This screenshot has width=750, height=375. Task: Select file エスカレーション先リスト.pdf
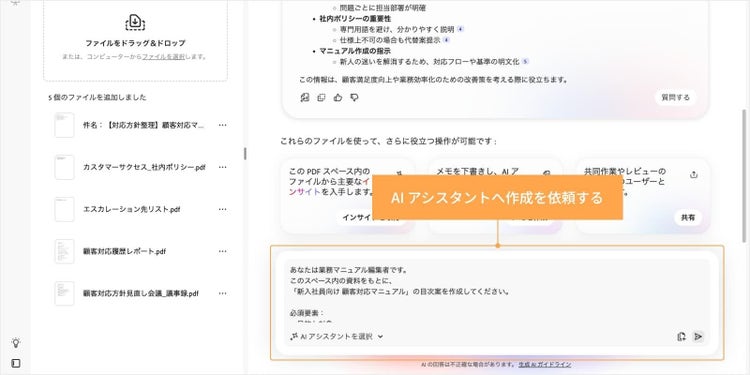pos(132,210)
